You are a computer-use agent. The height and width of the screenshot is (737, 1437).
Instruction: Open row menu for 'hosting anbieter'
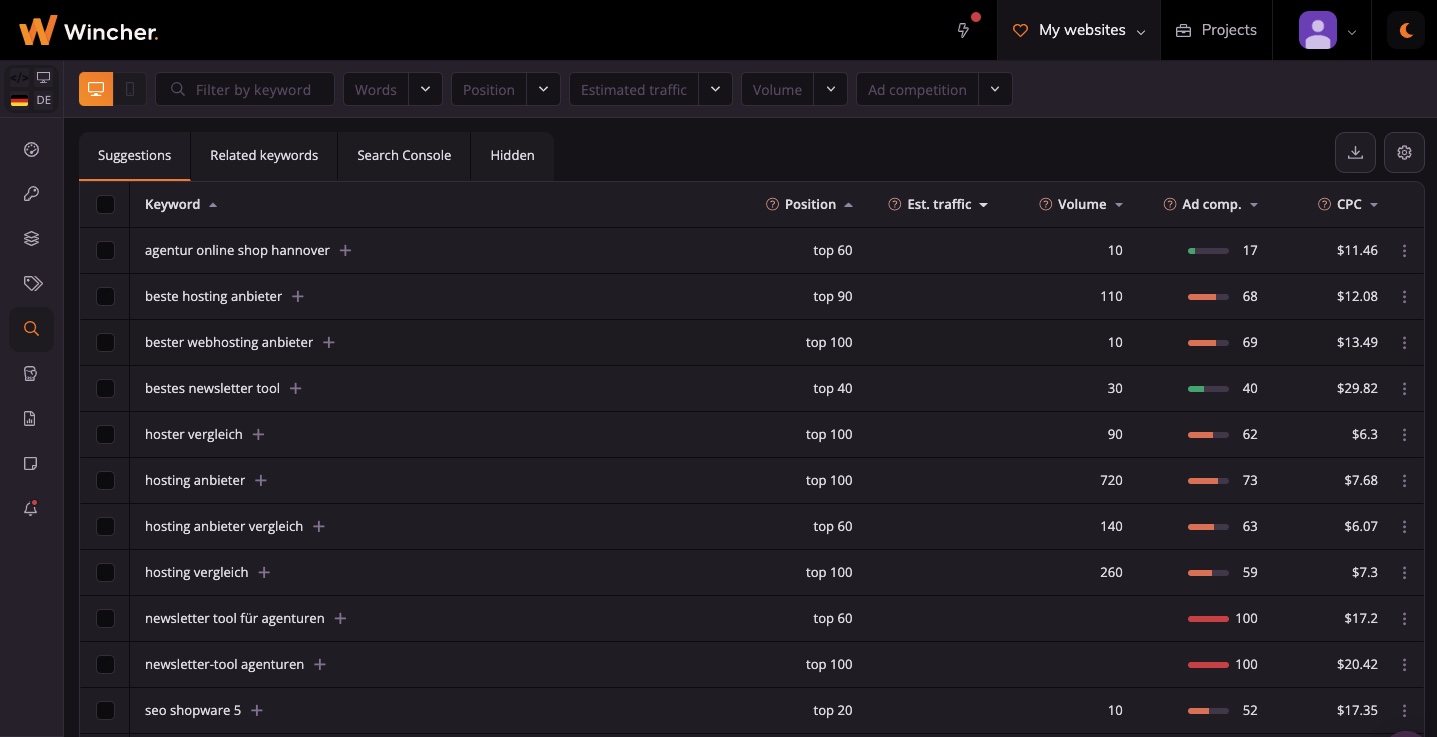[x=1404, y=480]
